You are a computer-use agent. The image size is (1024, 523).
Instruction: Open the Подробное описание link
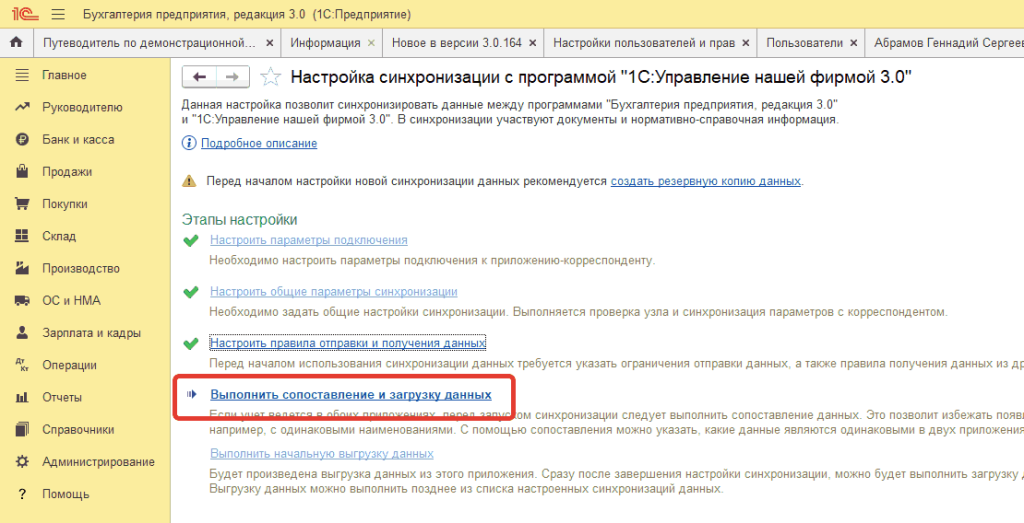(259, 143)
